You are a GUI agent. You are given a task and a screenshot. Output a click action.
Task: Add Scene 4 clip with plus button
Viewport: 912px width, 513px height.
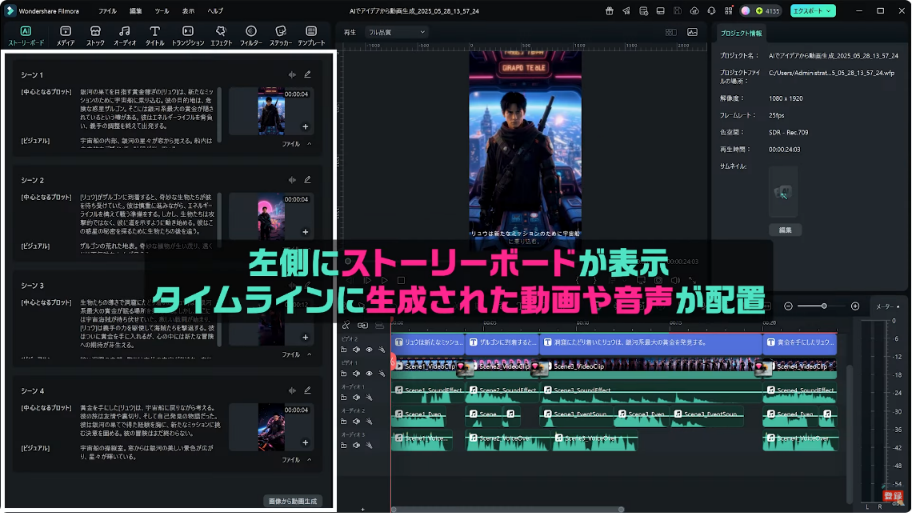tap(305, 442)
